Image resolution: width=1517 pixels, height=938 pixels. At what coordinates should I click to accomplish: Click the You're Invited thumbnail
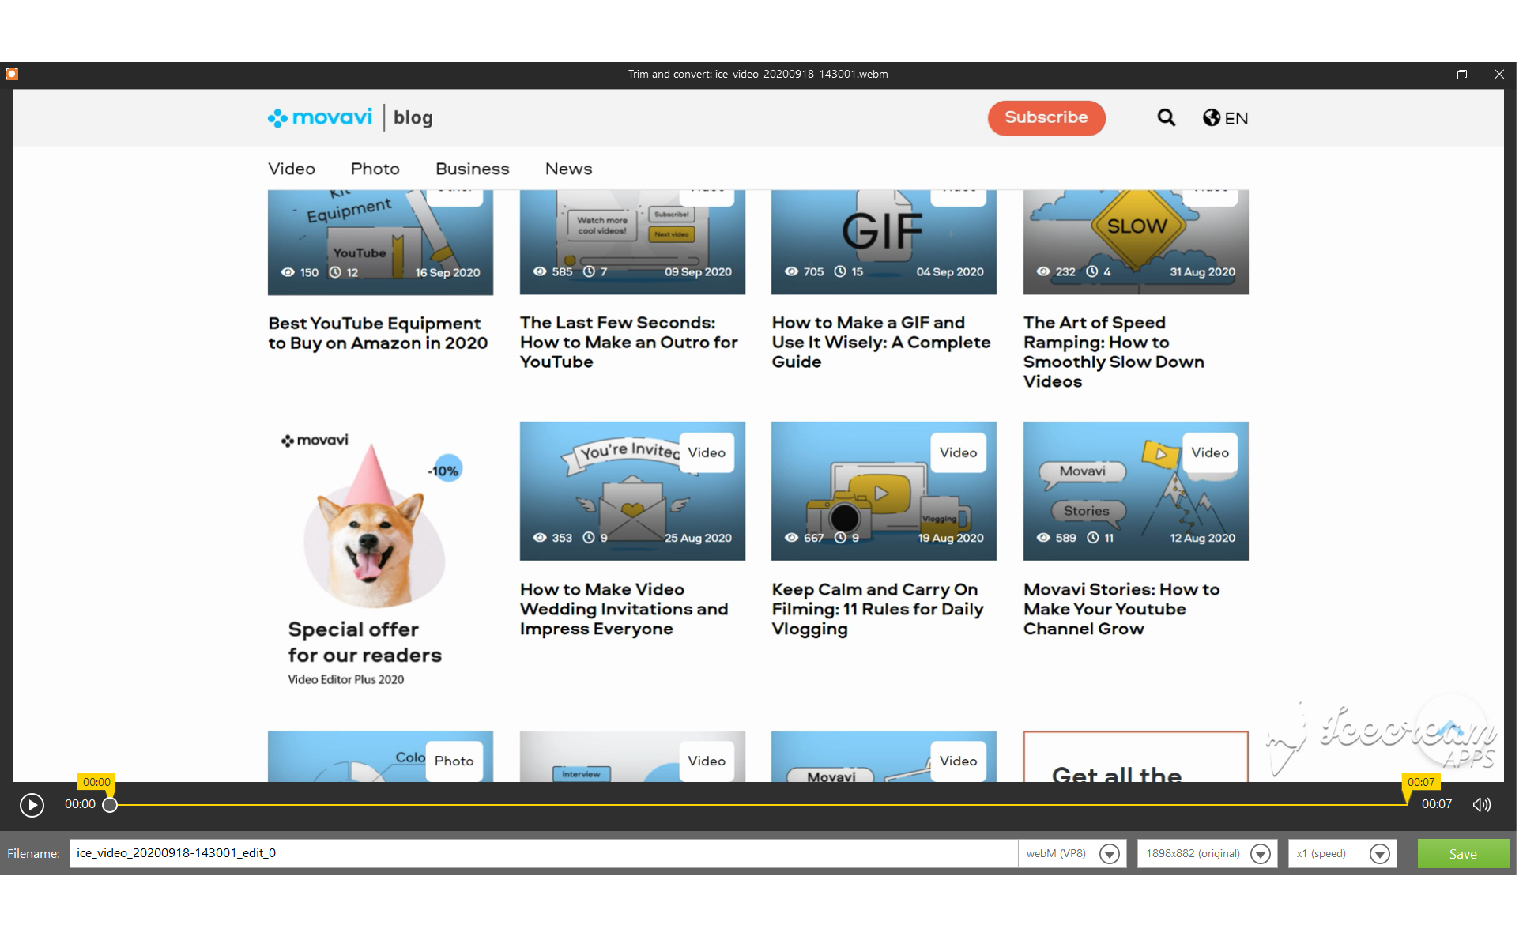(632, 491)
